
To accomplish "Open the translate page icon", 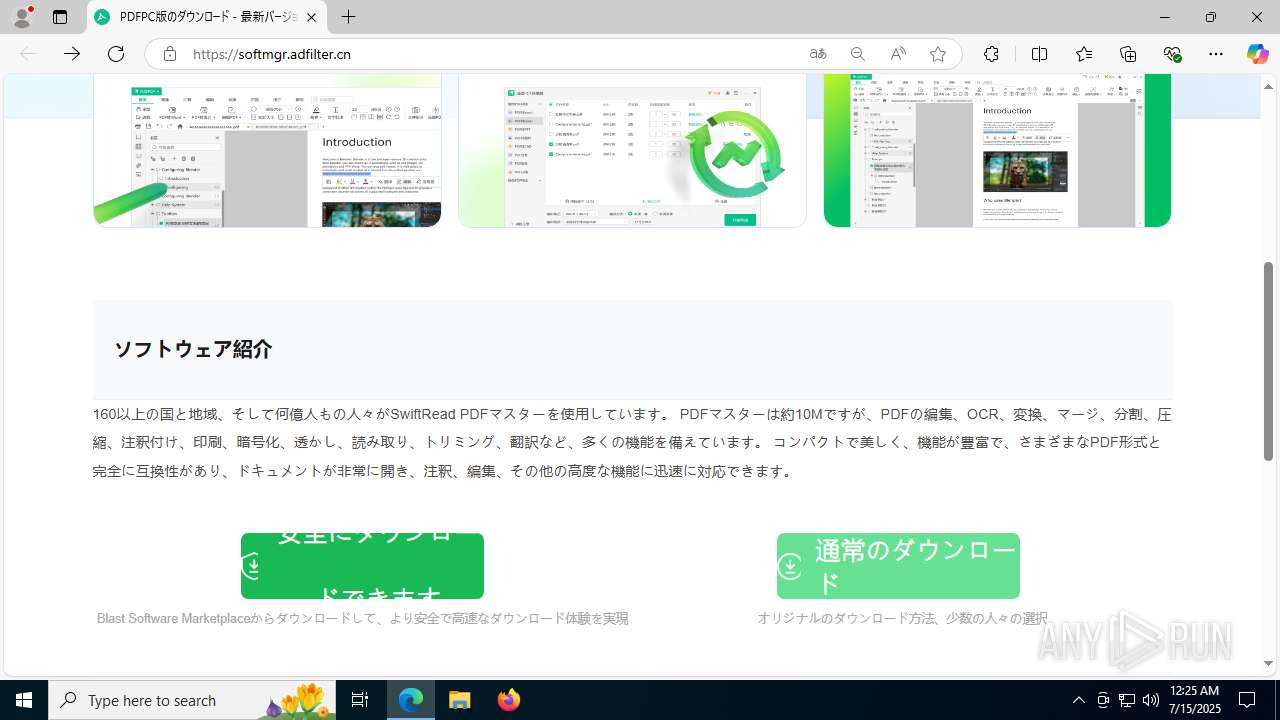I will point(818,54).
